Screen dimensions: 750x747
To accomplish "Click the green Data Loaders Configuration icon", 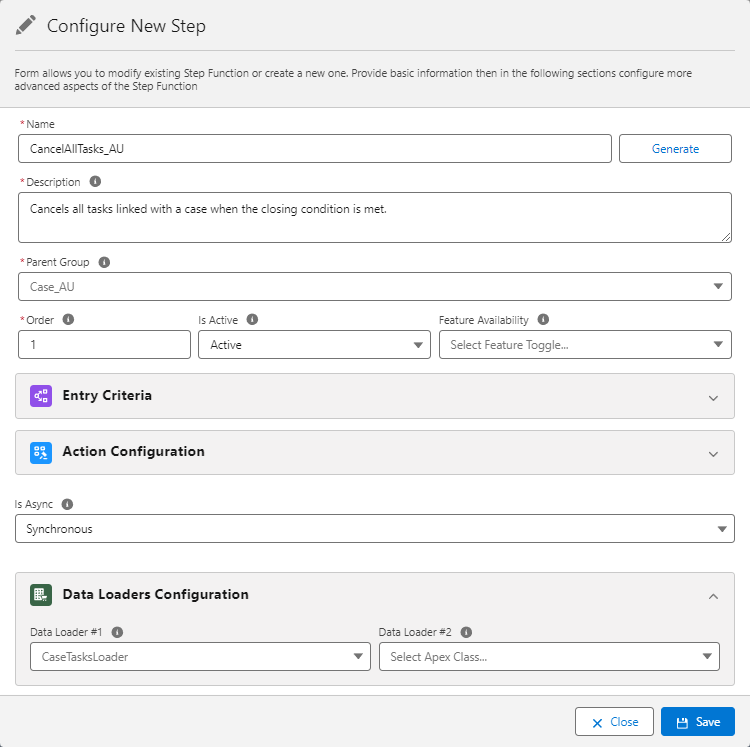I will [x=41, y=595].
